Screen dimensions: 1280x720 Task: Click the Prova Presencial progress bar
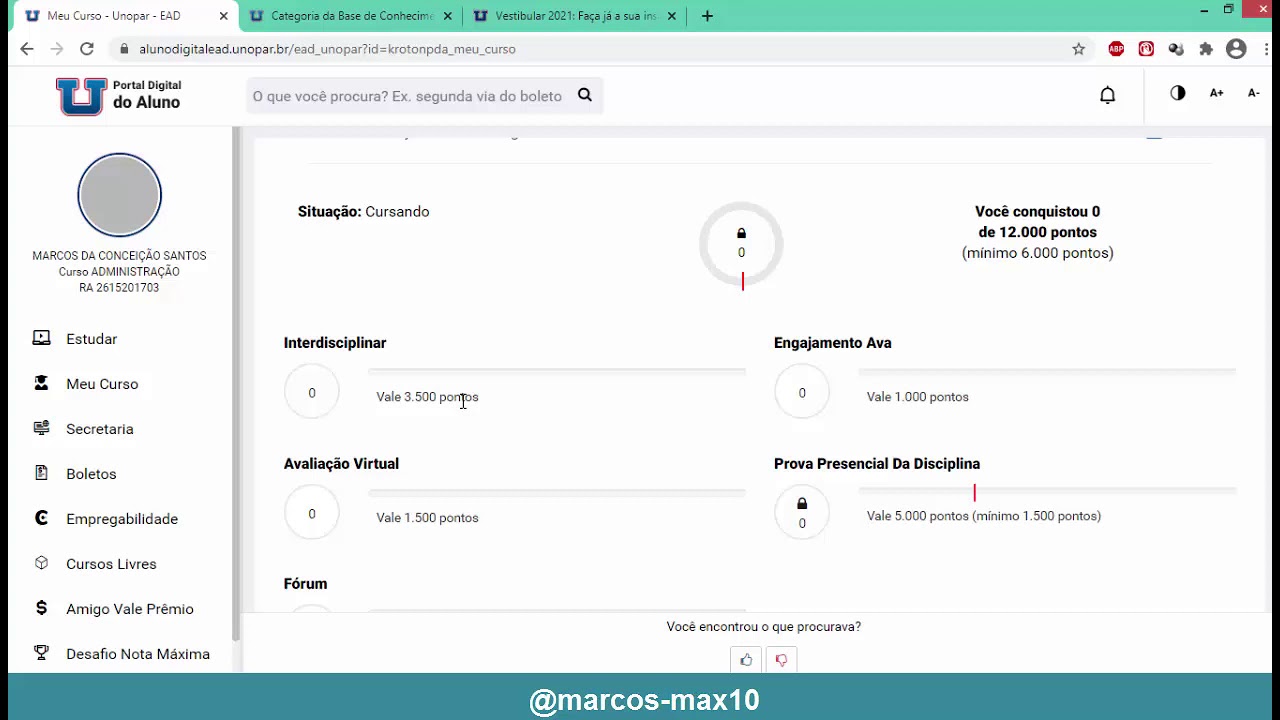coord(1047,491)
